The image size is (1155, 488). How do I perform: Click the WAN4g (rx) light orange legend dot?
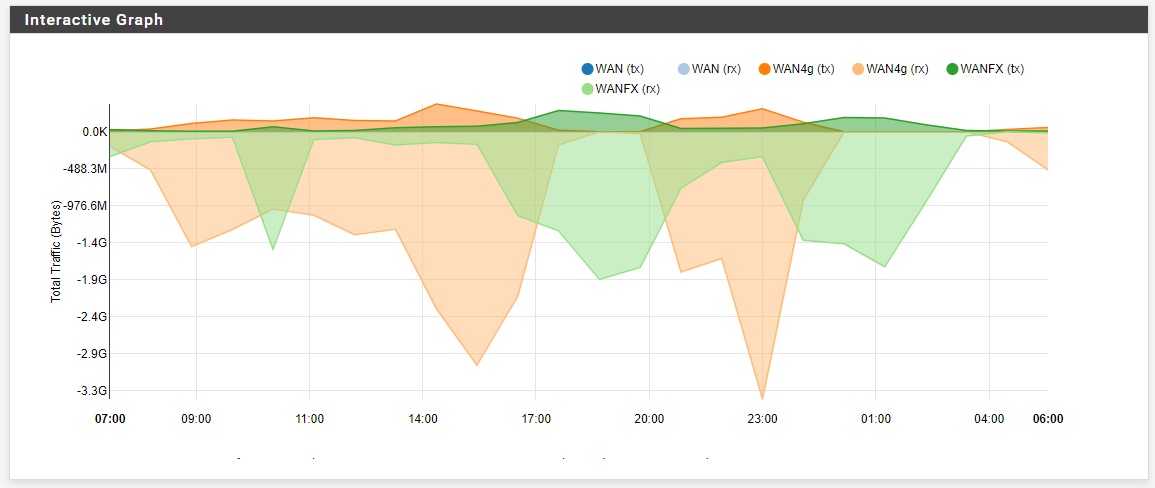[x=858, y=69]
